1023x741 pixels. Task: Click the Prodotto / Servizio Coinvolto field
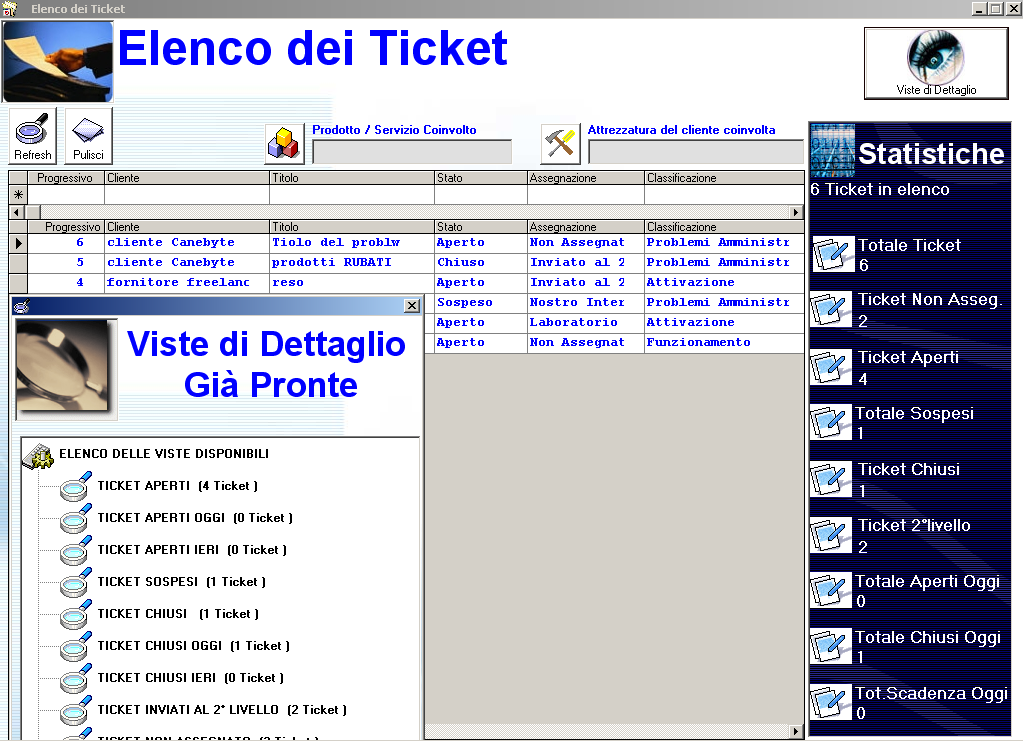[x=412, y=152]
